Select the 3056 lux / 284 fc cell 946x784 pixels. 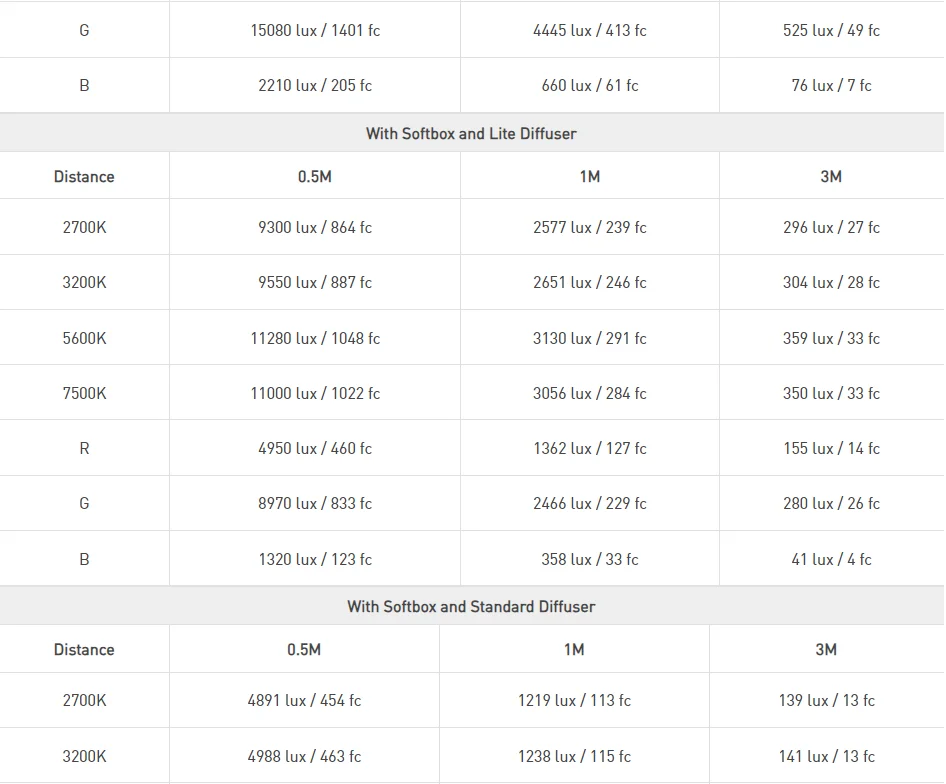(x=590, y=393)
